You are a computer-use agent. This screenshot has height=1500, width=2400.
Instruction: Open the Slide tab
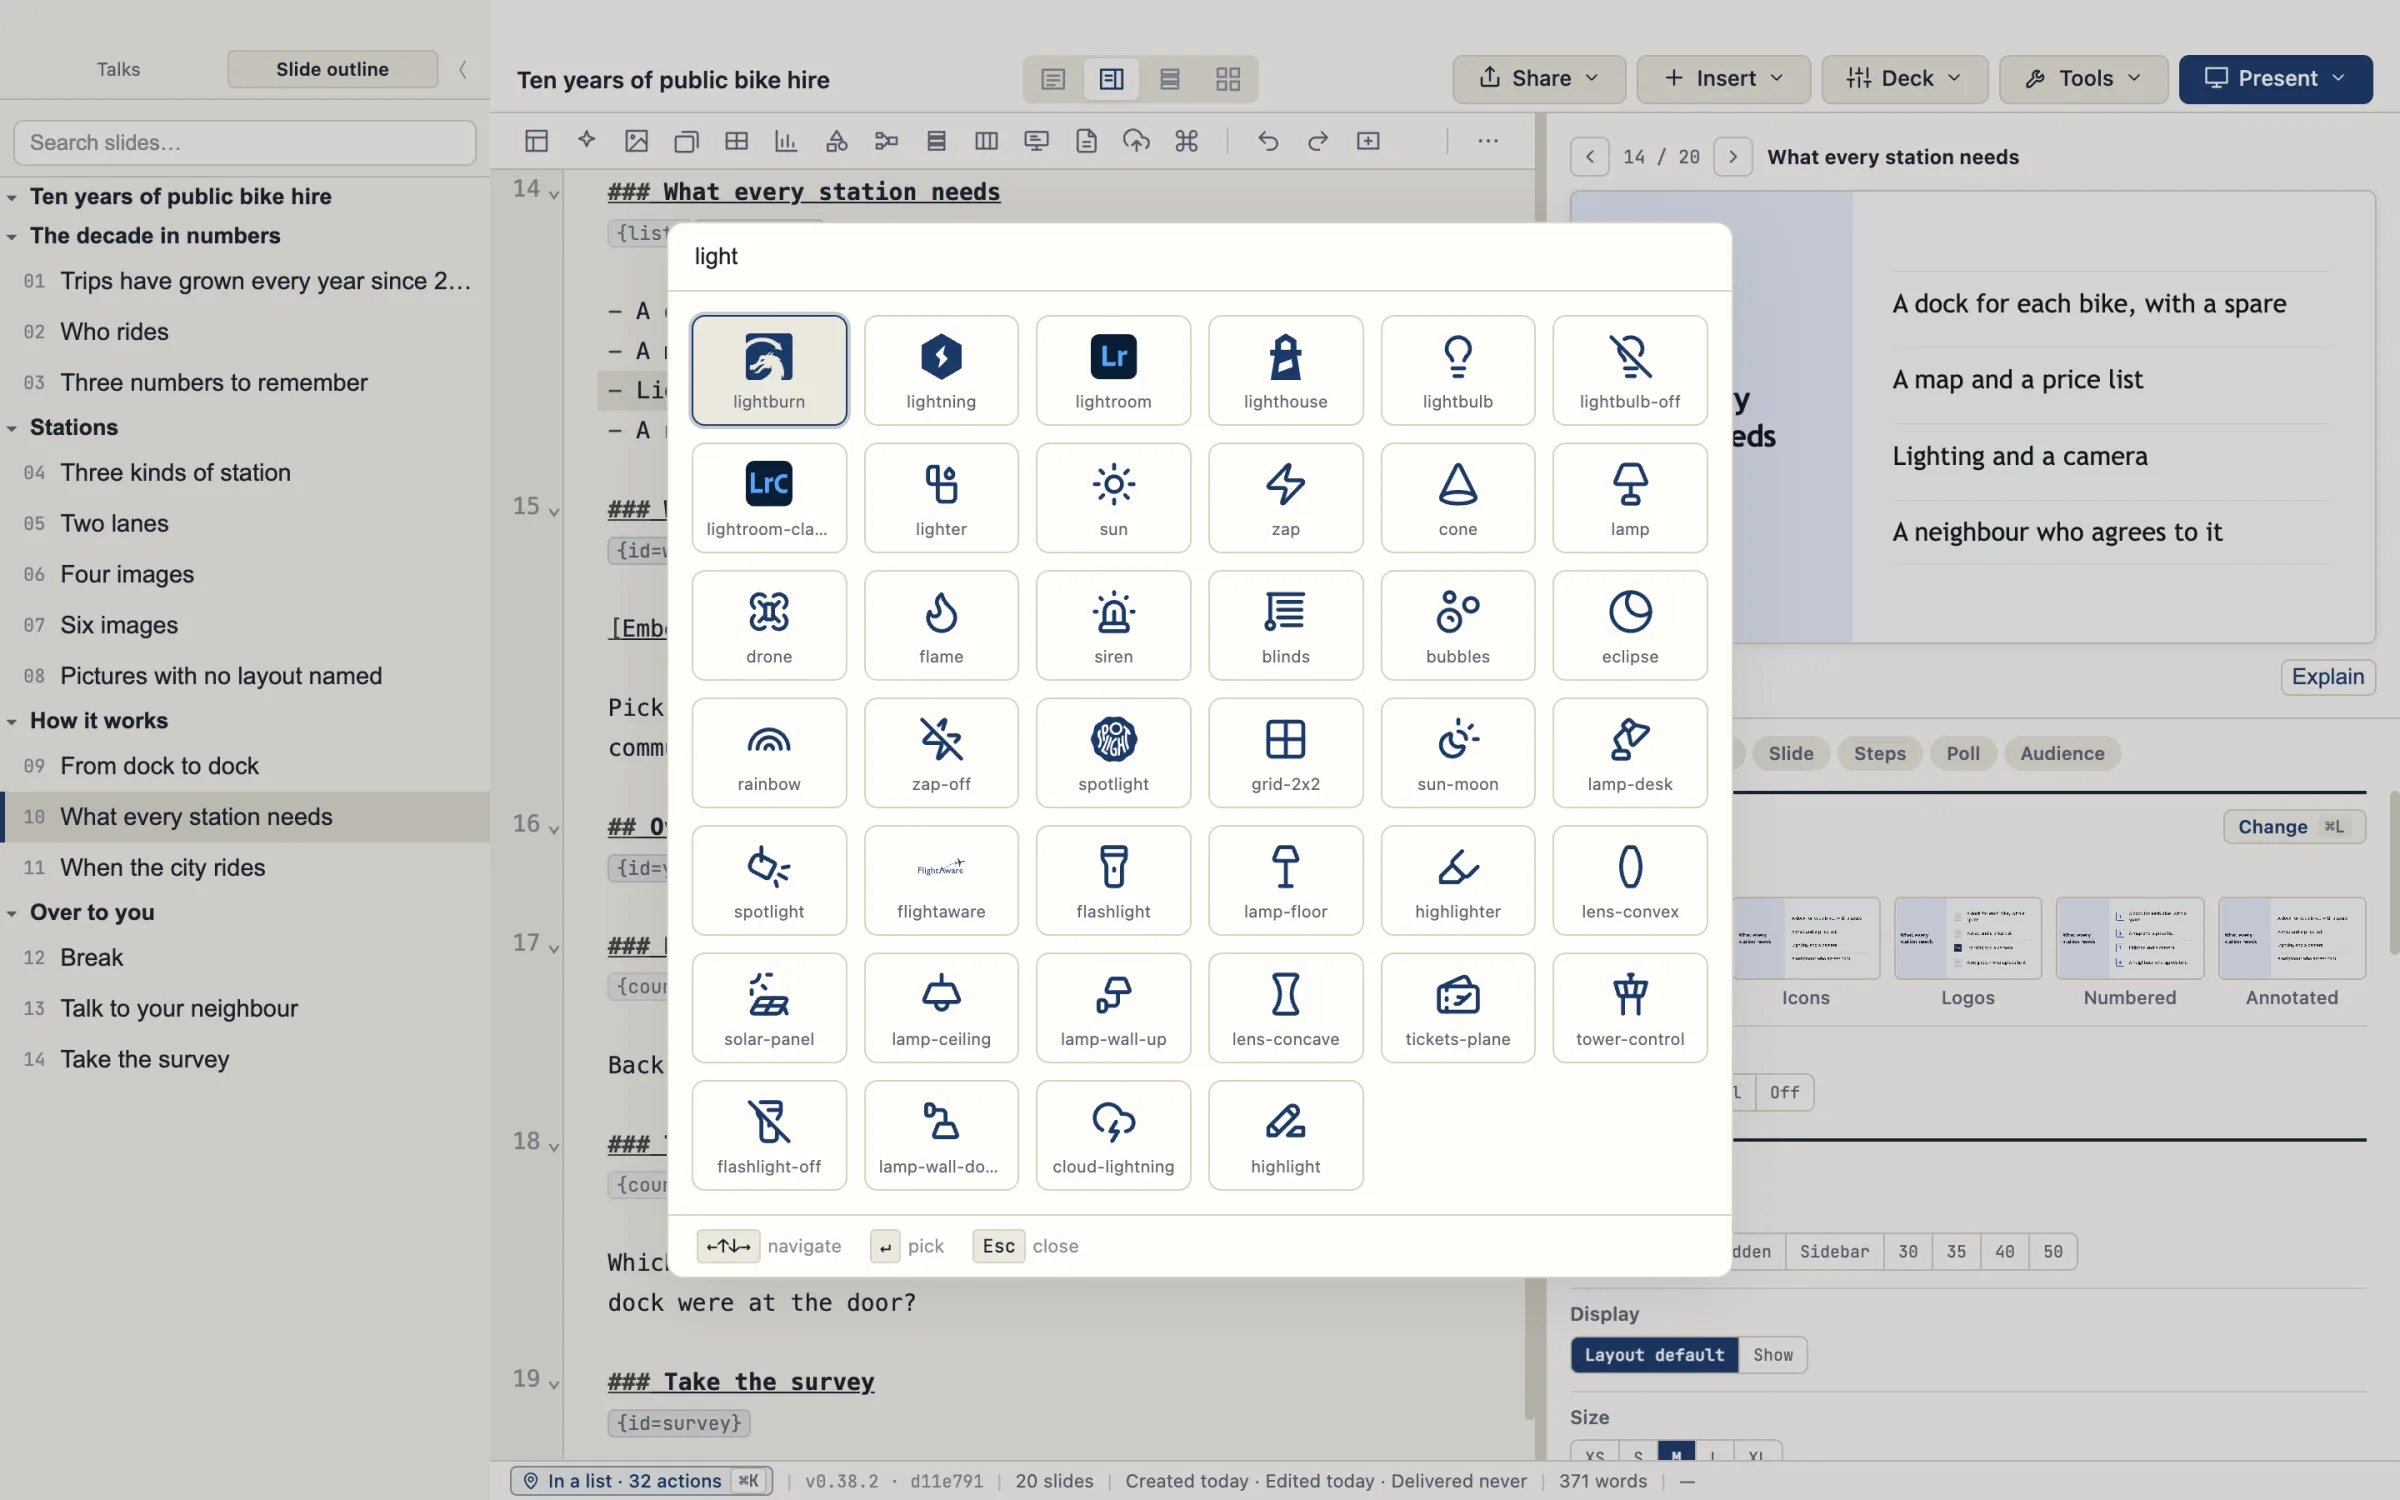tap(1790, 753)
